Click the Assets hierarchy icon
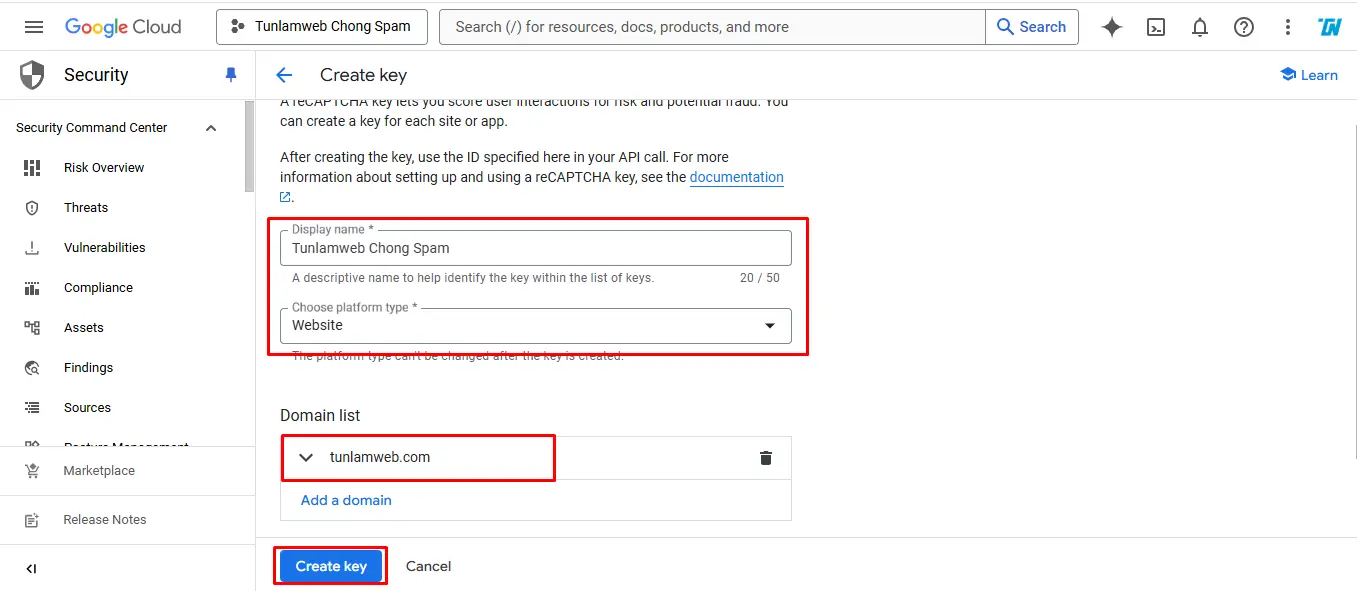1357x591 pixels. click(x=32, y=328)
